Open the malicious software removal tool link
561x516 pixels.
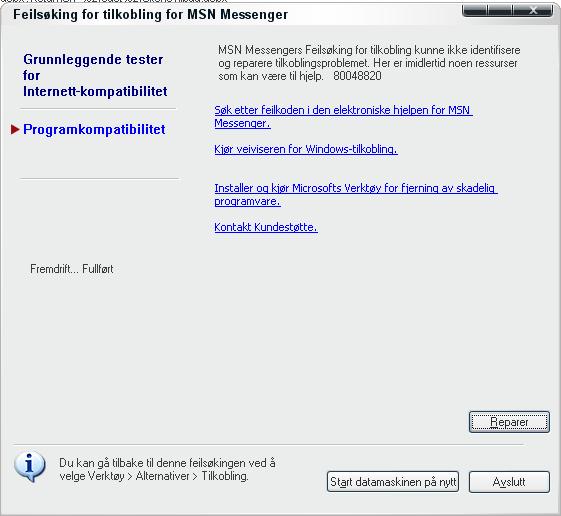[x=356, y=195]
